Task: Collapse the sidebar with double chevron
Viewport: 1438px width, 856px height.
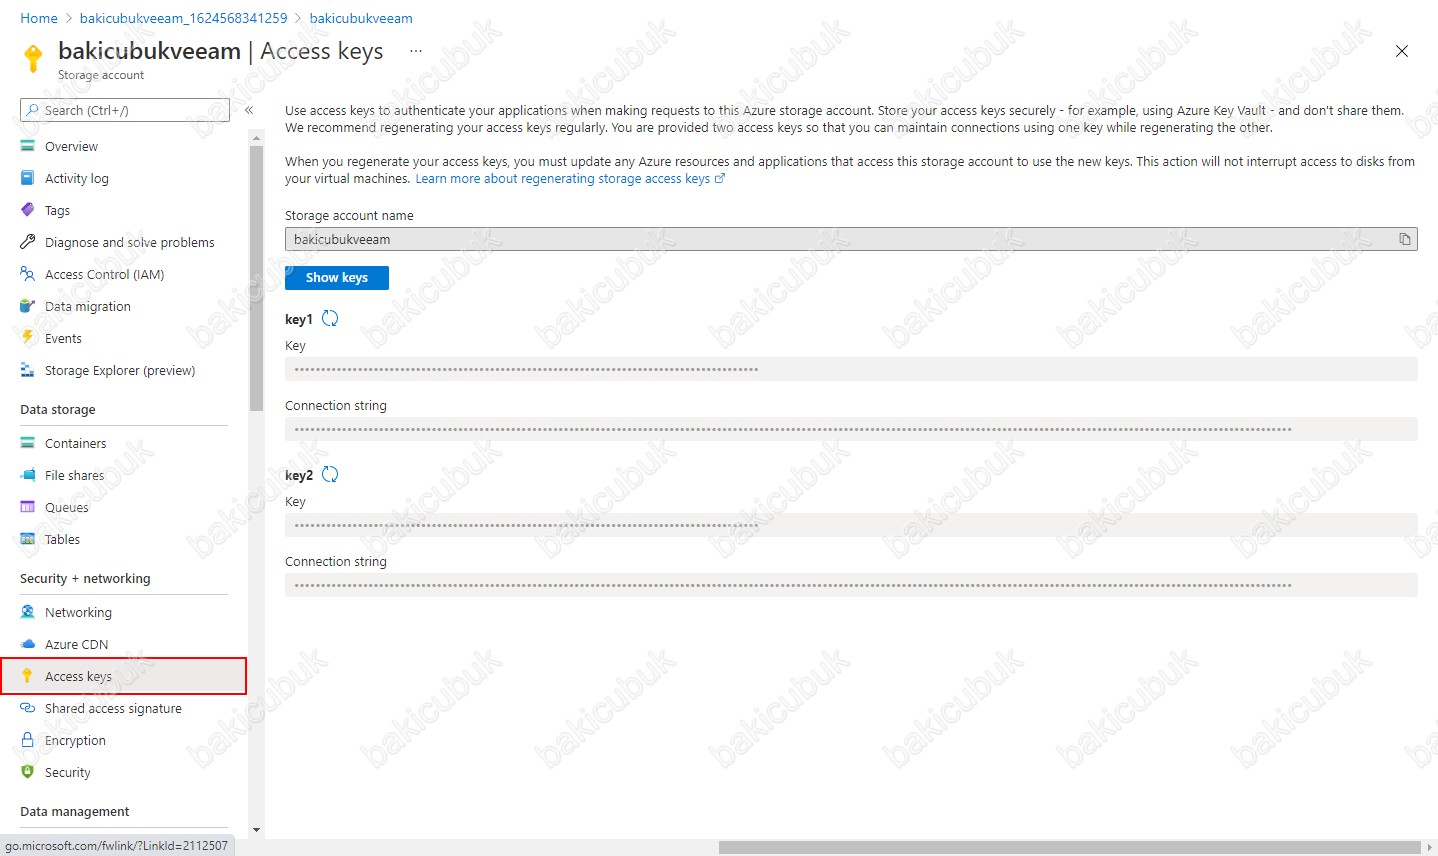Action: pos(249,110)
